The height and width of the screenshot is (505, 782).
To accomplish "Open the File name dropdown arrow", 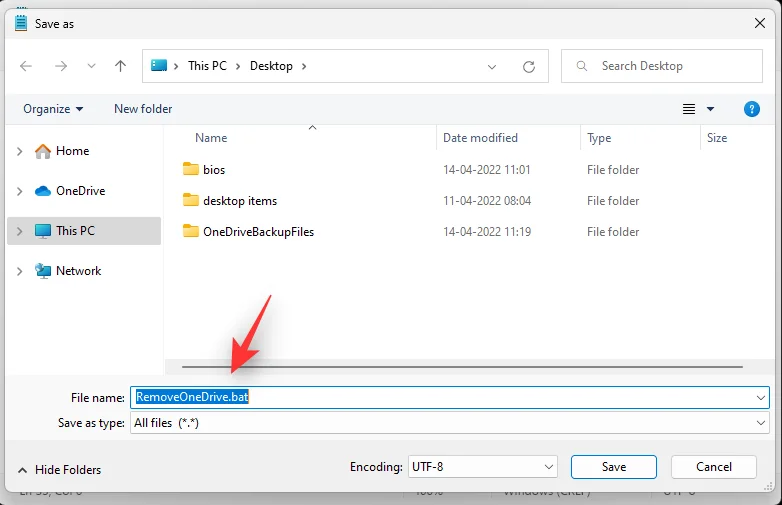I will tap(761, 398).
